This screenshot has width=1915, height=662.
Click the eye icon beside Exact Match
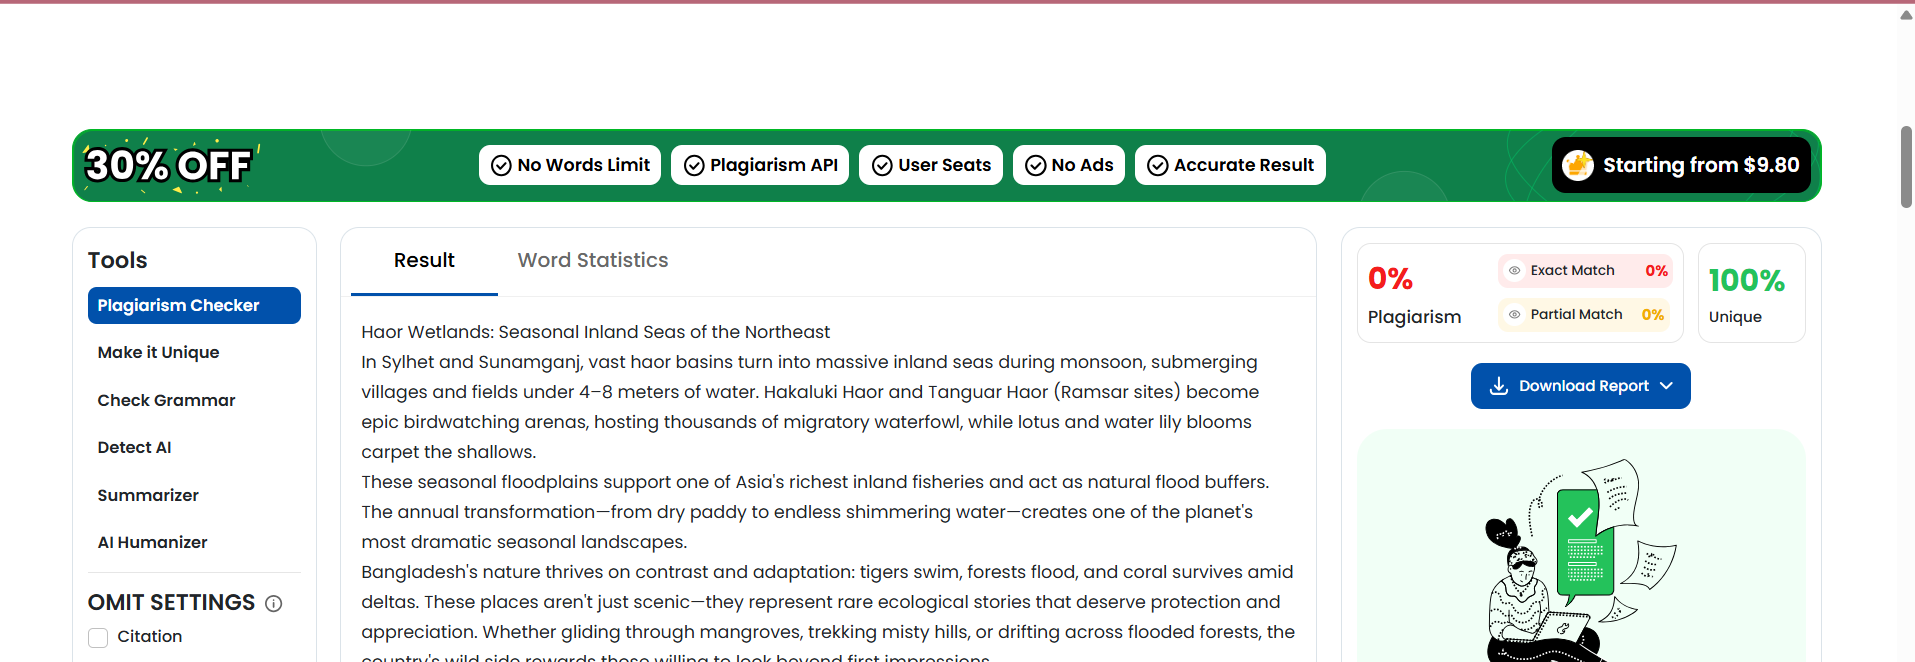tap(1514, 271)
